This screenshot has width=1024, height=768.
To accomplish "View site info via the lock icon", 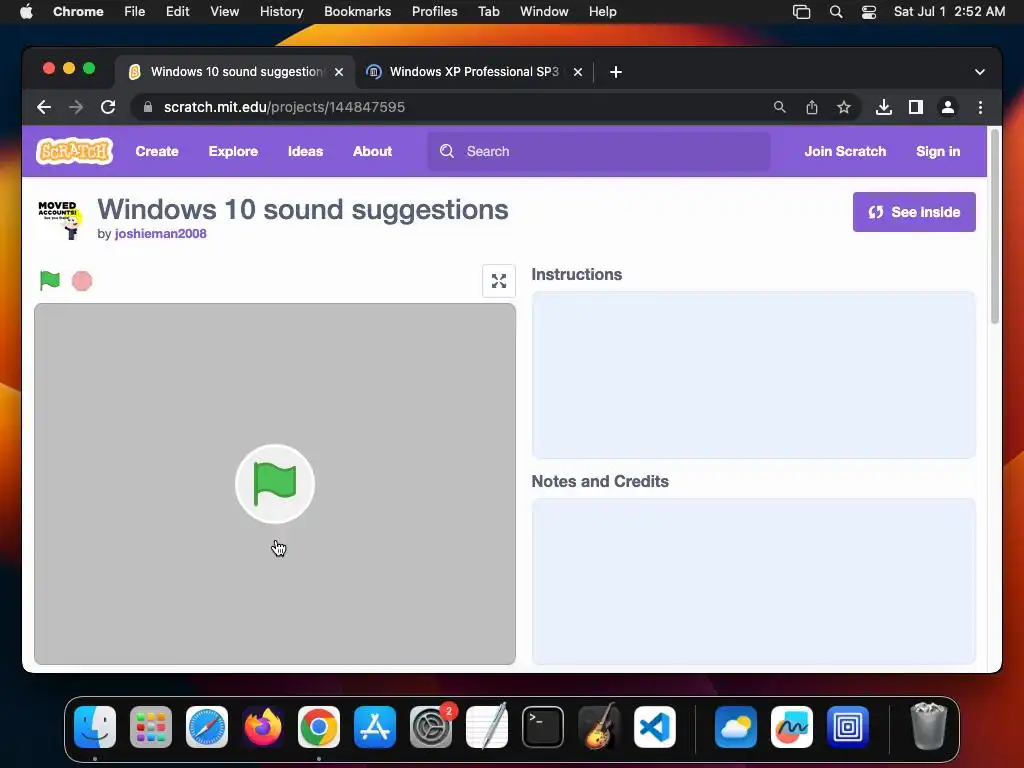I will pos(148,107).
